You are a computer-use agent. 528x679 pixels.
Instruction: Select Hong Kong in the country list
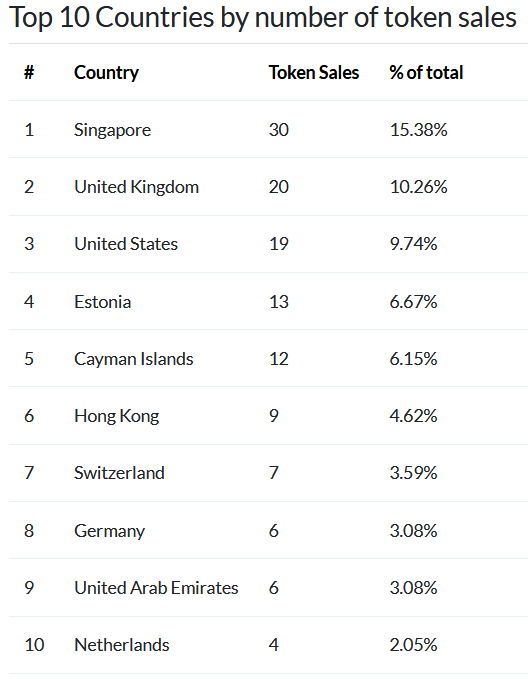(x=117, y=416)
